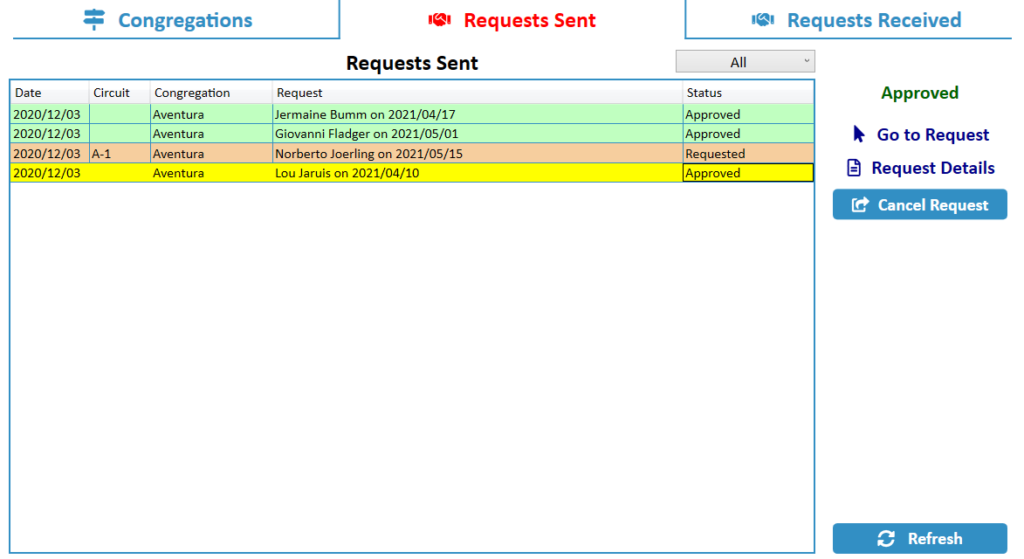Click the document icon beside Request Details
The height and width of the screenshot is (559, 1024).
point(854,168)
